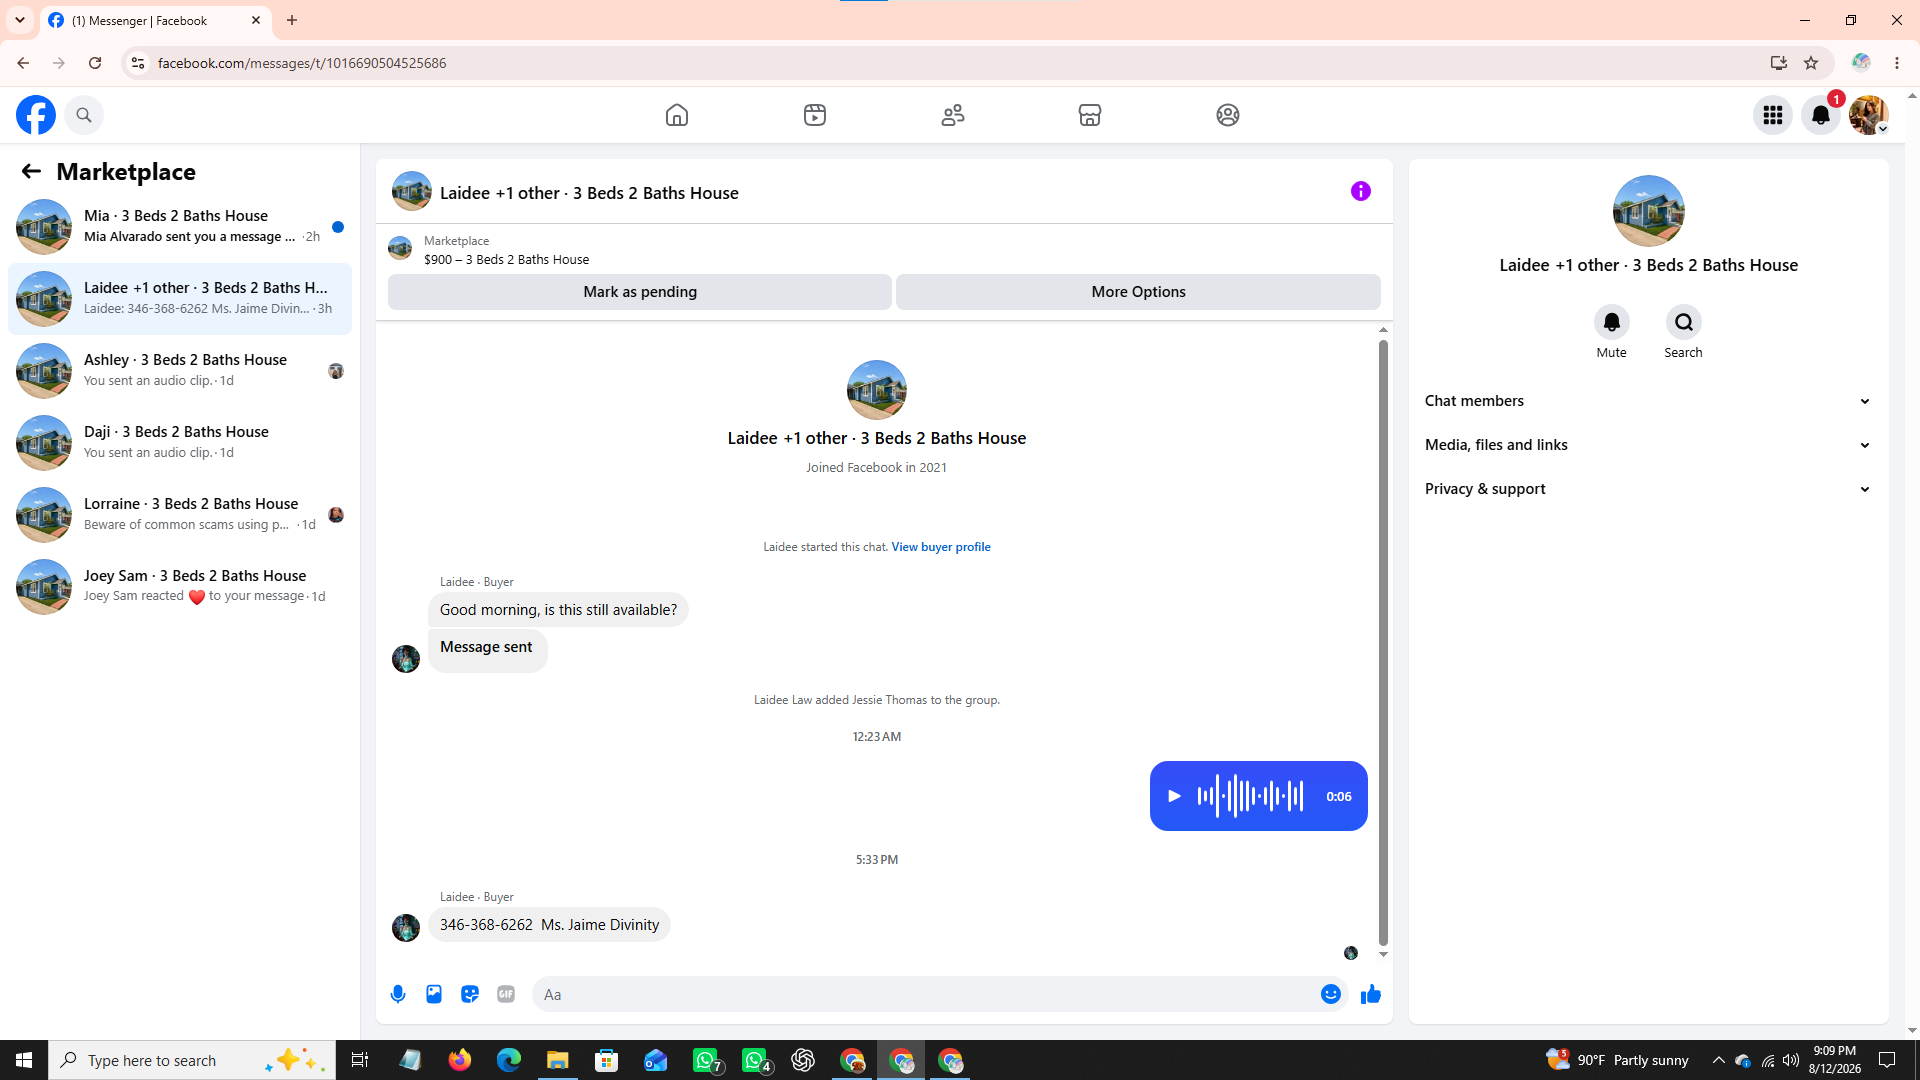Open Outlook from the taskbar
1920x1080 pixels.
point(656,1060)
